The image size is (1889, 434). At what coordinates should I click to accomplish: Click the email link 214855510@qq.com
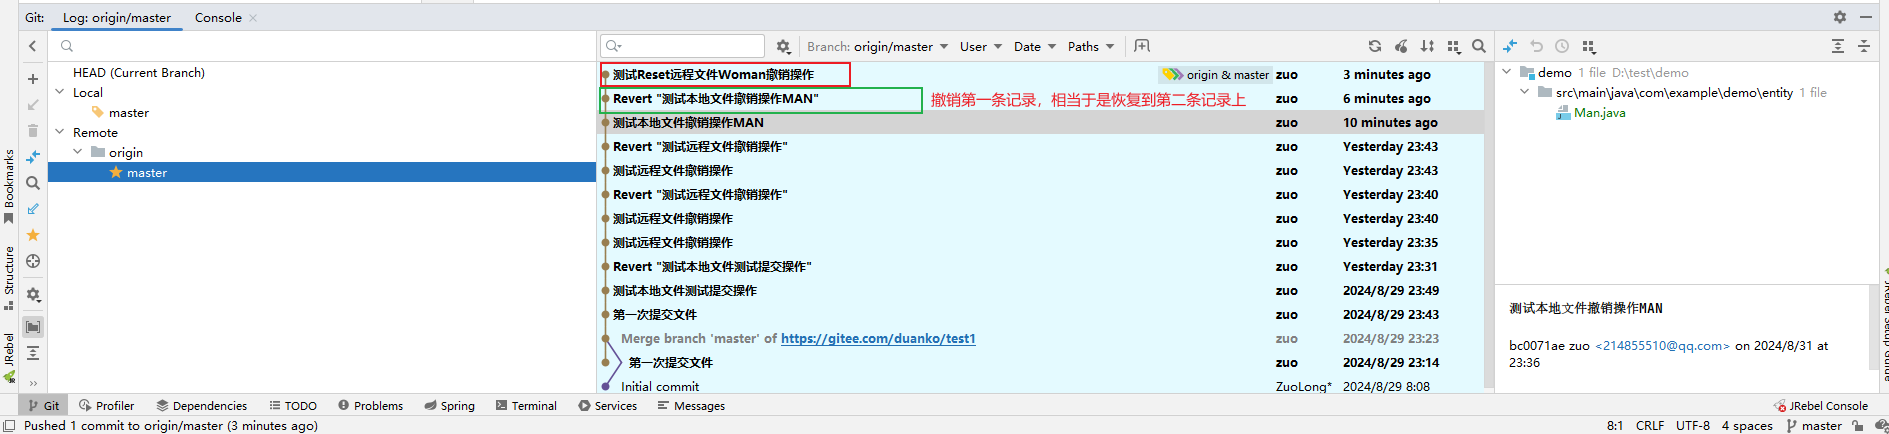click(x=1661, y=345)
